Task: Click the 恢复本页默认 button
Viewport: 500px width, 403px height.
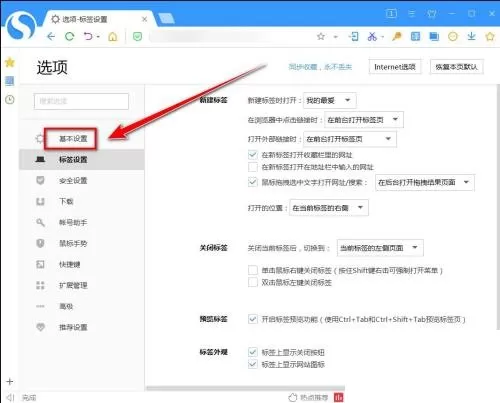Action: (x=456, y=67)
